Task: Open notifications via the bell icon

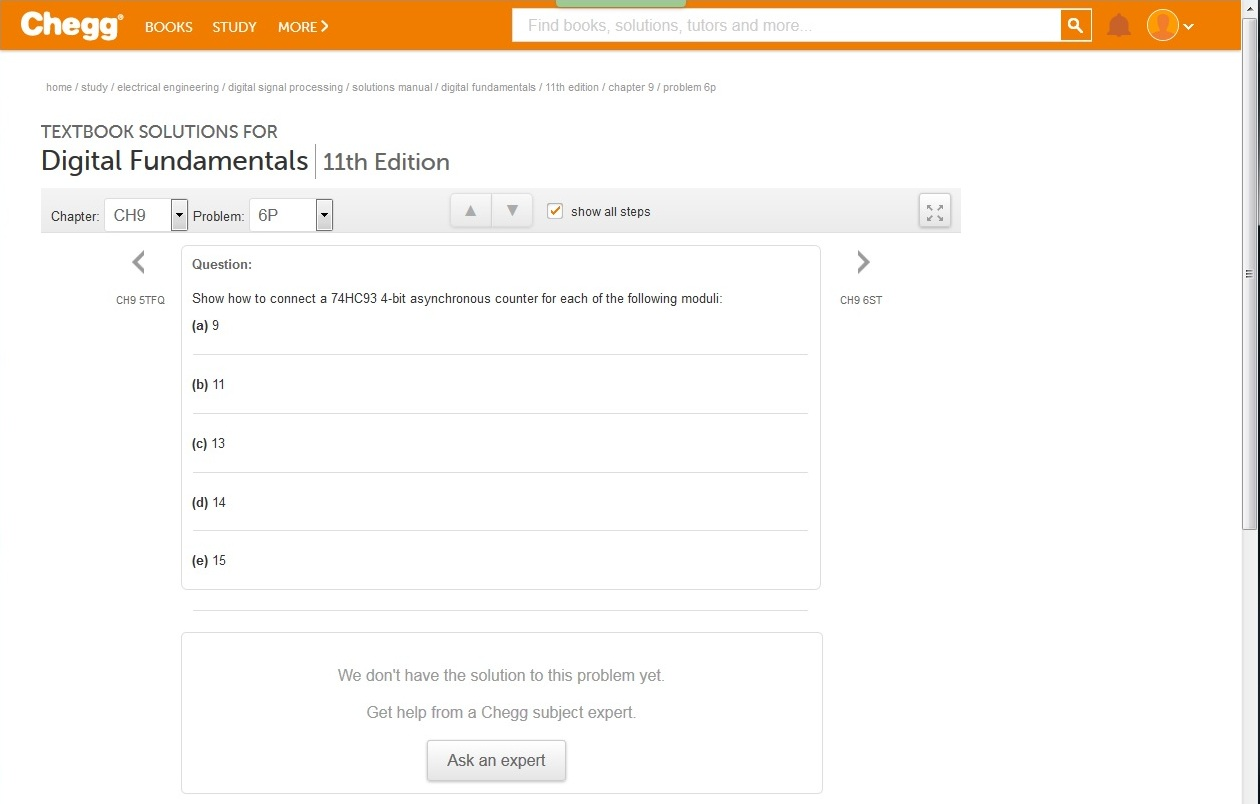Action: pos(1119,25)
